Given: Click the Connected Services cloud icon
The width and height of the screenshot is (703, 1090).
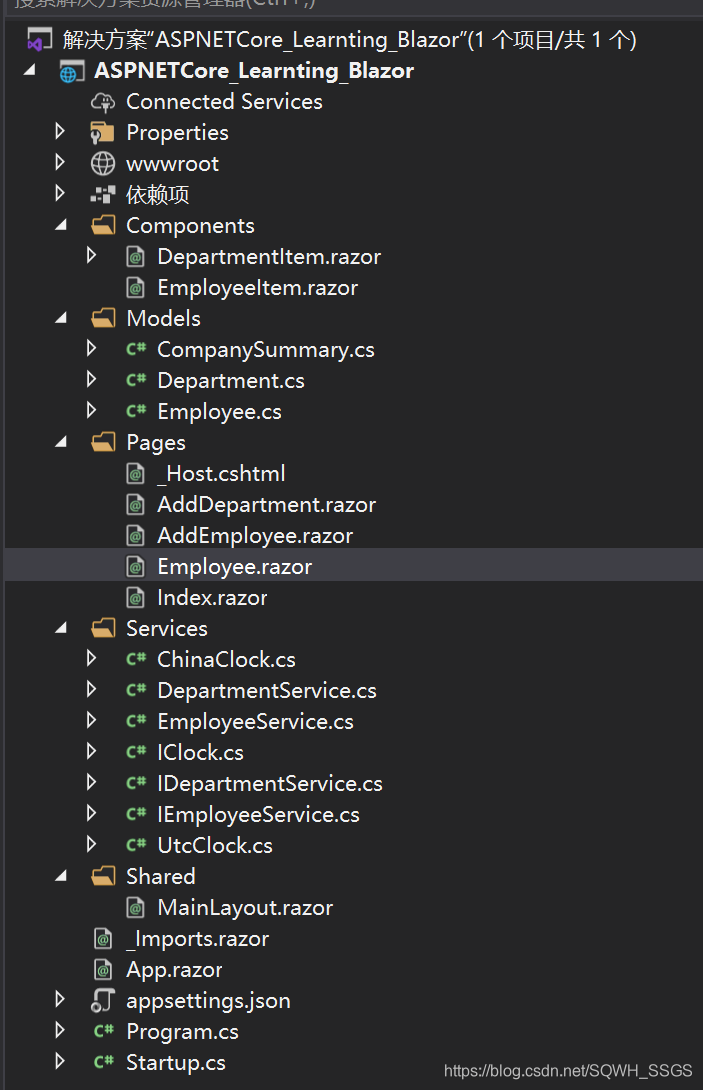Looking at the screenshot, I should tap(103, 102).
